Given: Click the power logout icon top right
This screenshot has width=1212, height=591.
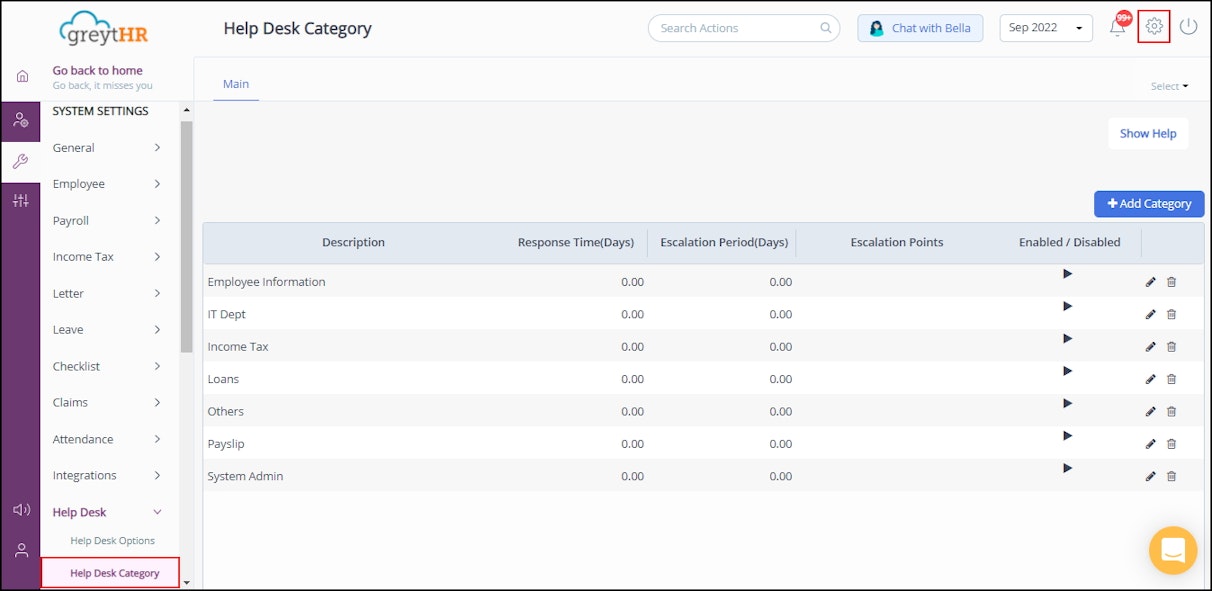Looking at the screenshot, I should [x=1188, y=27].
